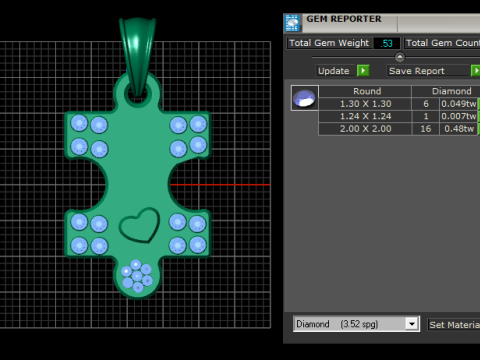Collapse the panel using the circular arrow handle
The height and width of the screenshot is (360, 480).
coord(400,57)
